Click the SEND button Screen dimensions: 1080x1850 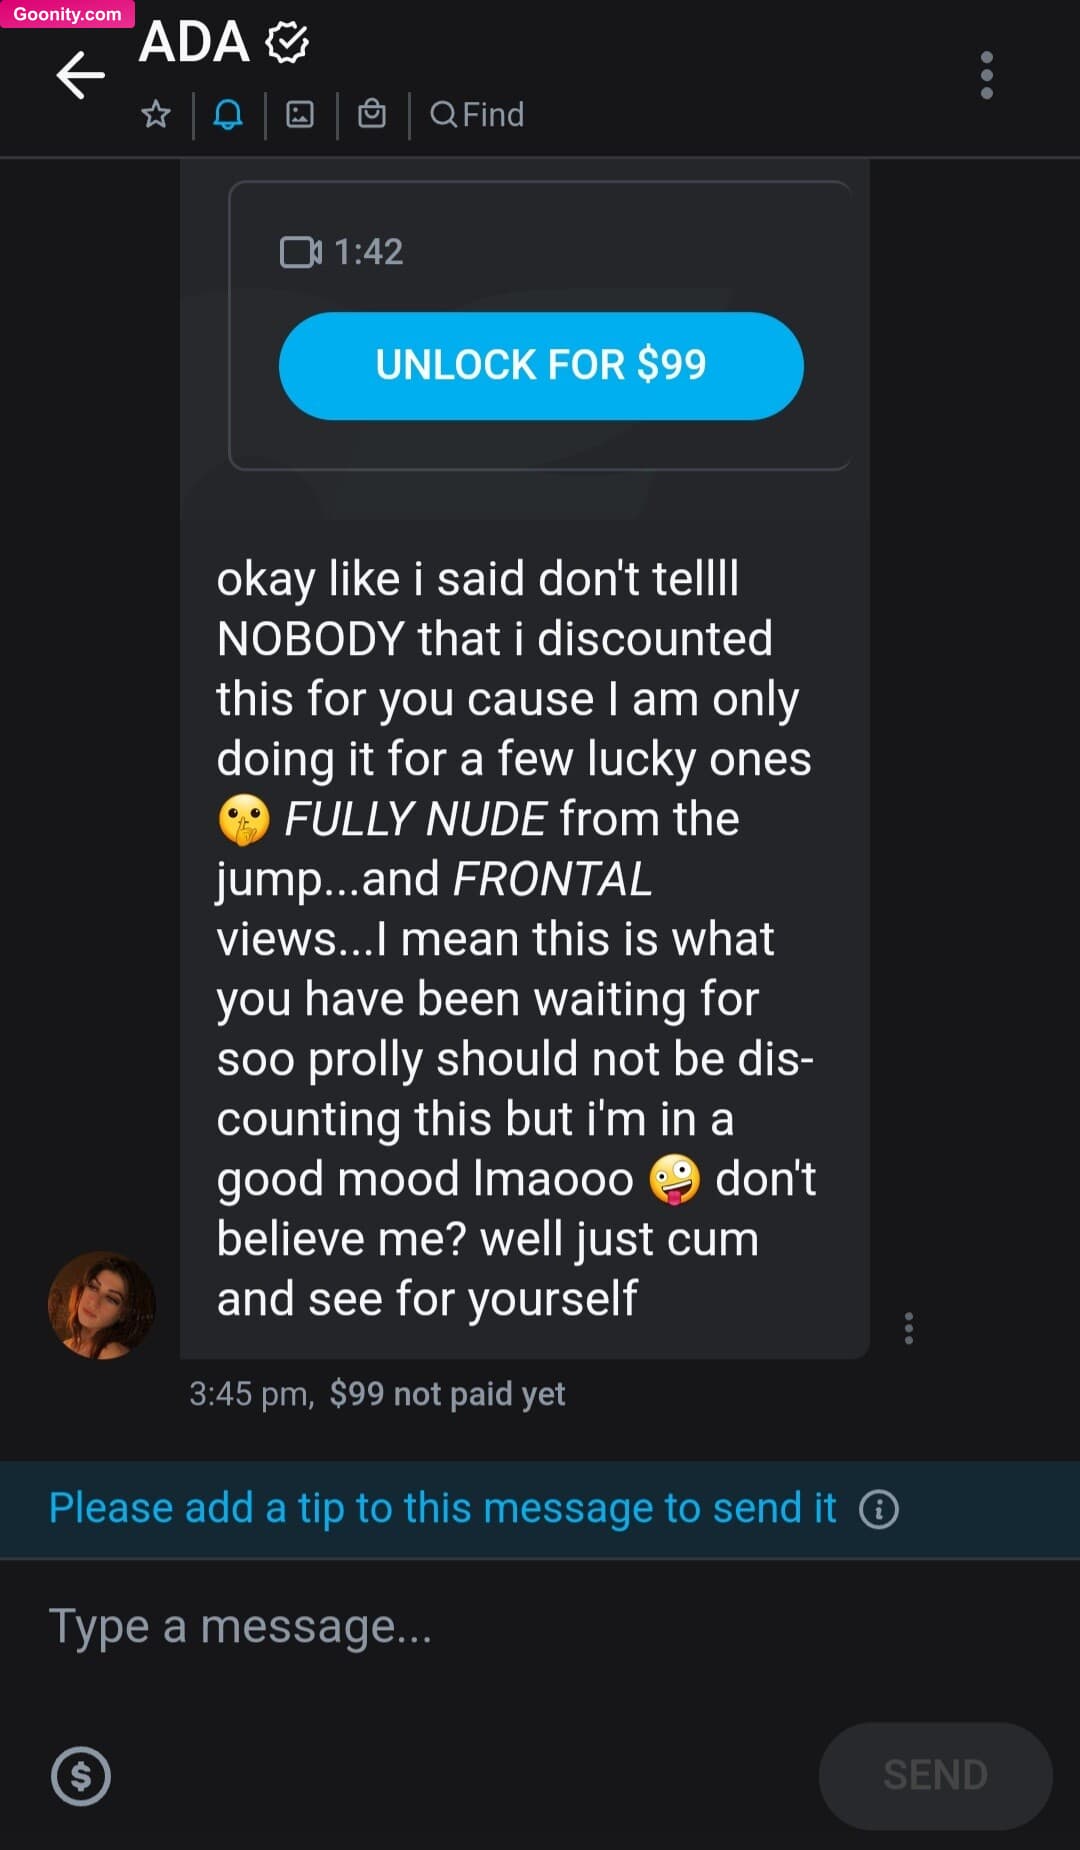click(935, 1775)
